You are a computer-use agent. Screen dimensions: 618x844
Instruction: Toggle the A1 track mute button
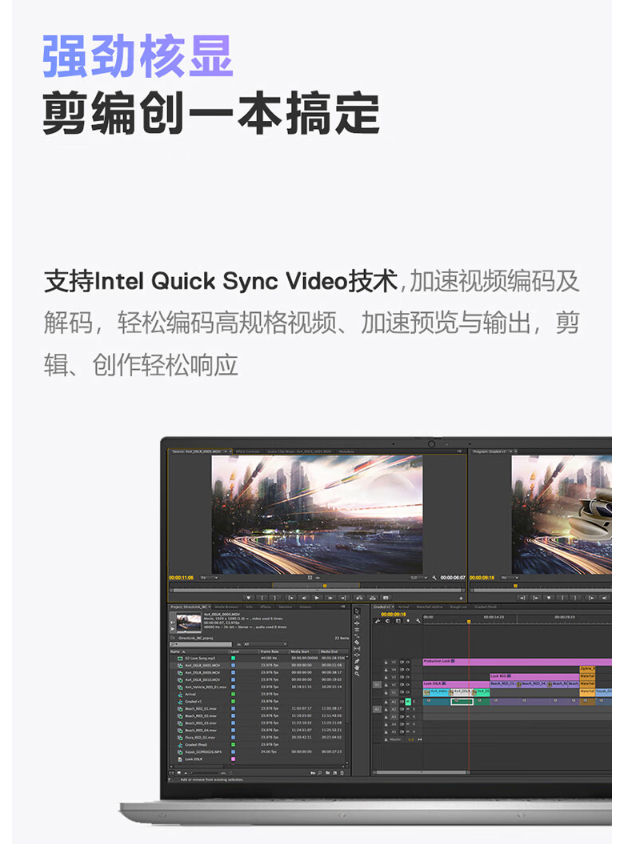pos(408,702)
